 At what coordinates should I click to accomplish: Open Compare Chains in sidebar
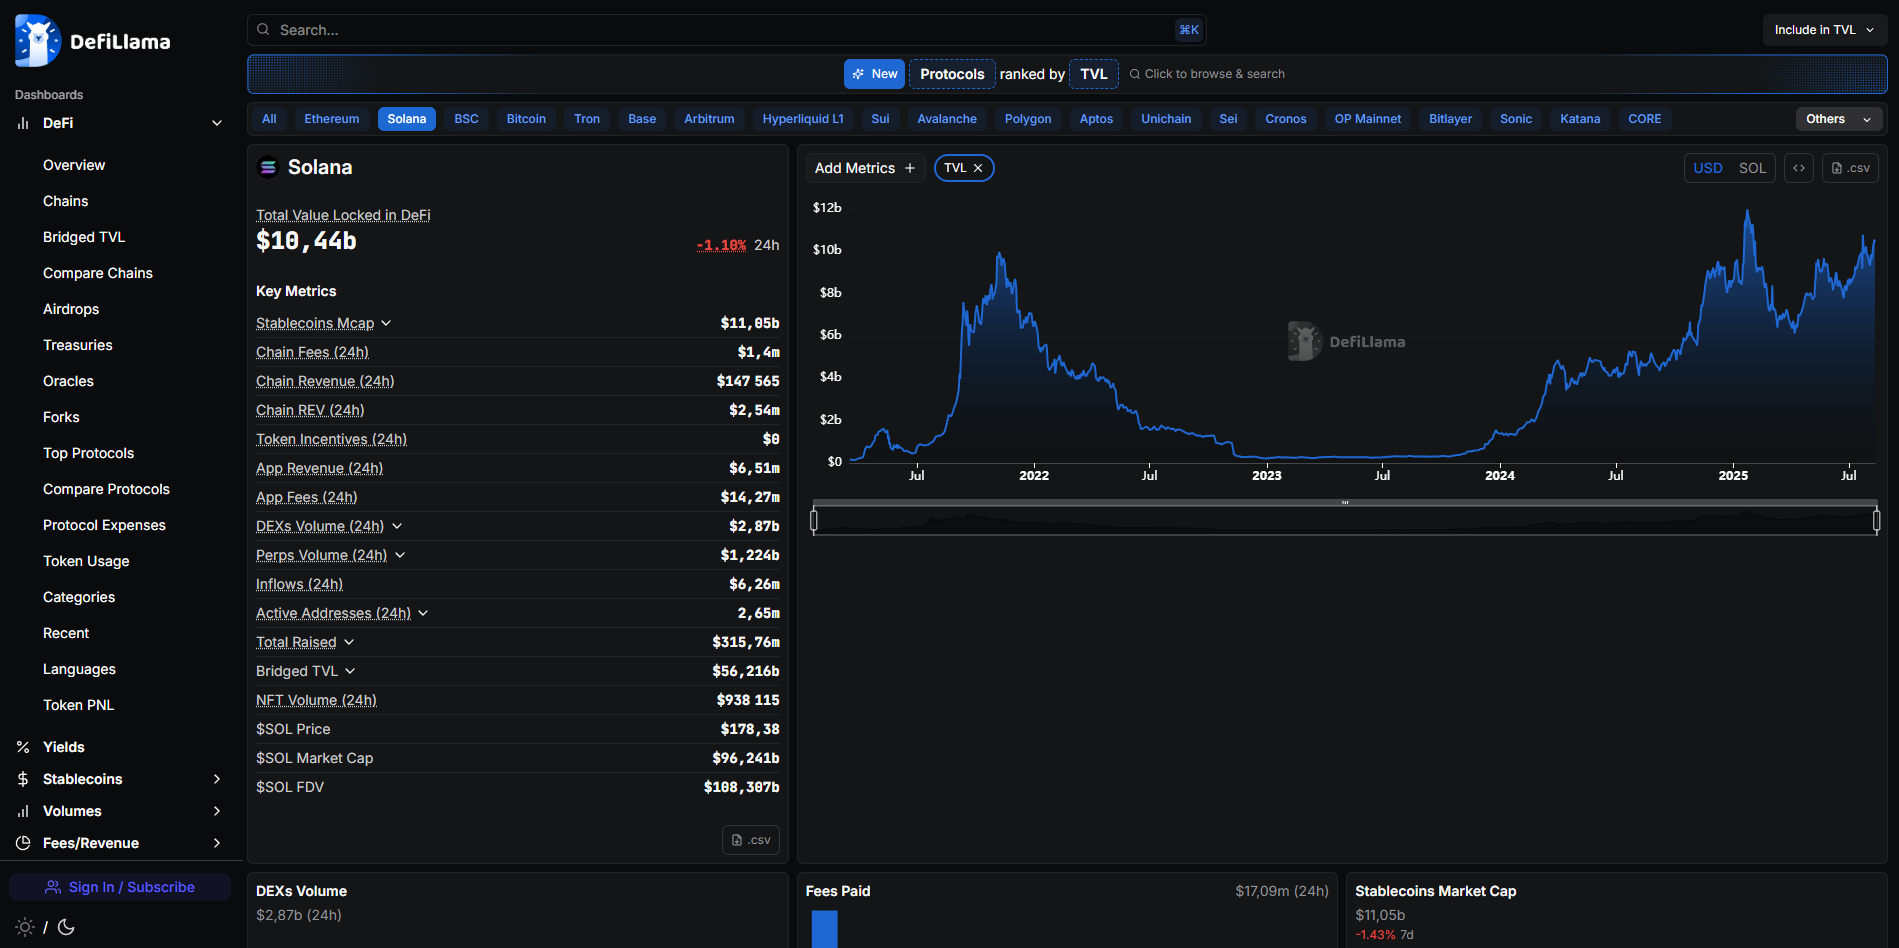click(97, 273)
